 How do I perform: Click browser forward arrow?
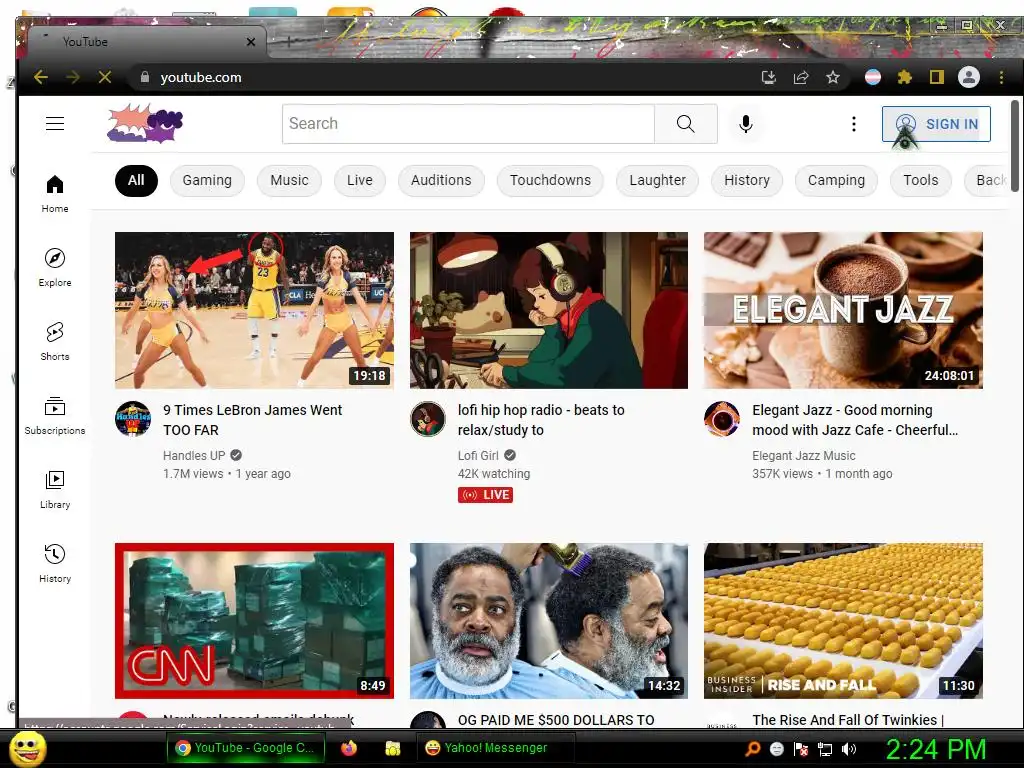coord(72,77)
